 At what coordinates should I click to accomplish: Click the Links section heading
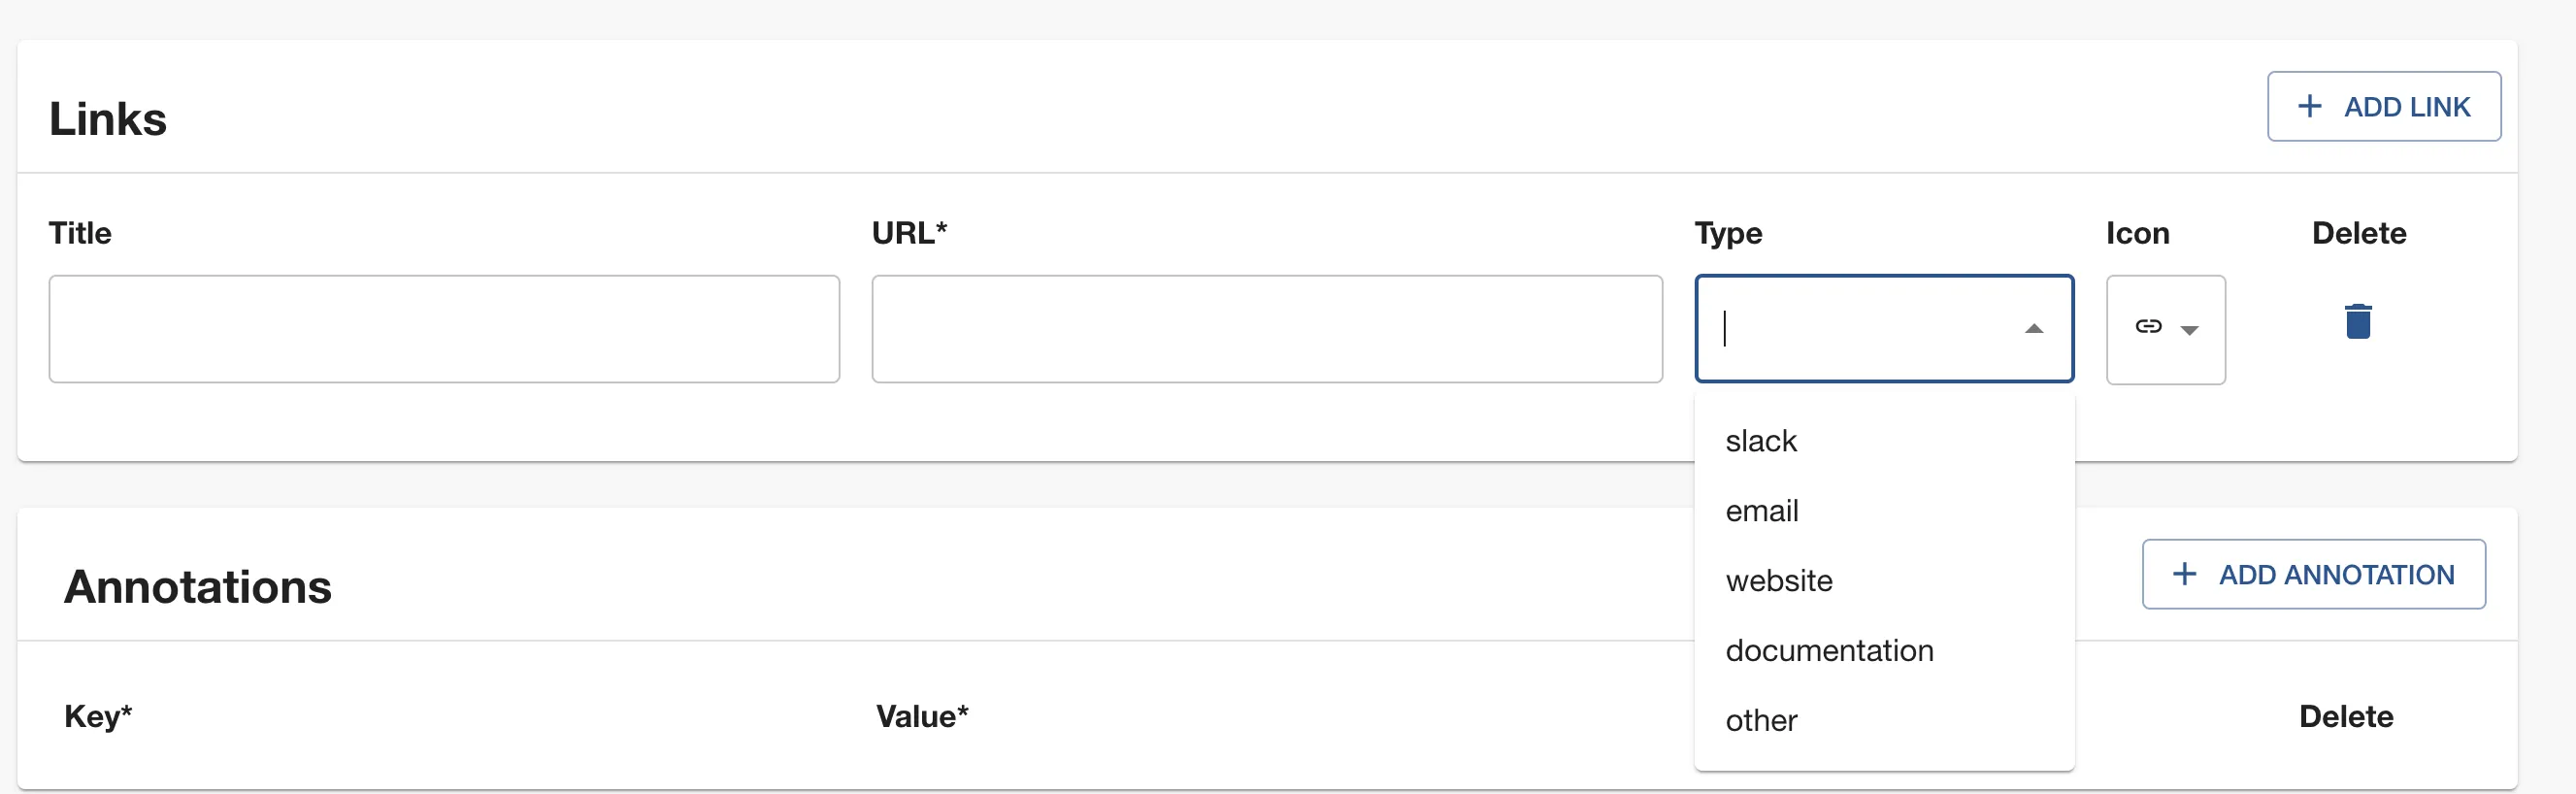[x=108, y=119]
